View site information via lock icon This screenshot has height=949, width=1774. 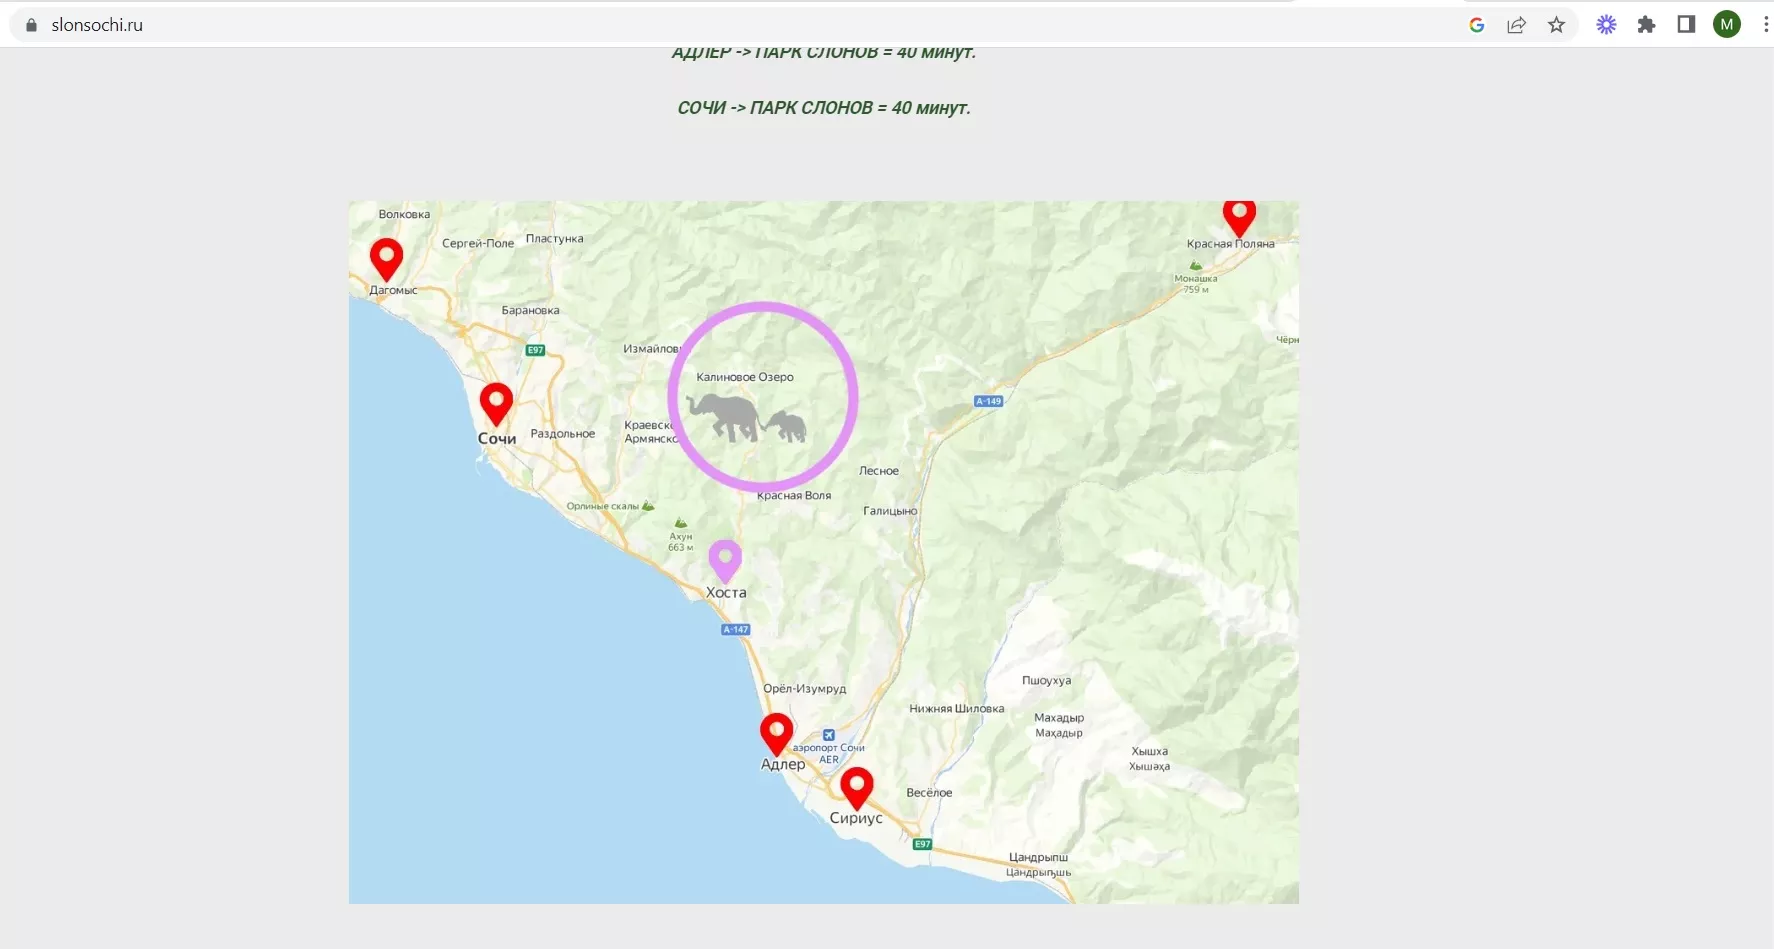31,25
